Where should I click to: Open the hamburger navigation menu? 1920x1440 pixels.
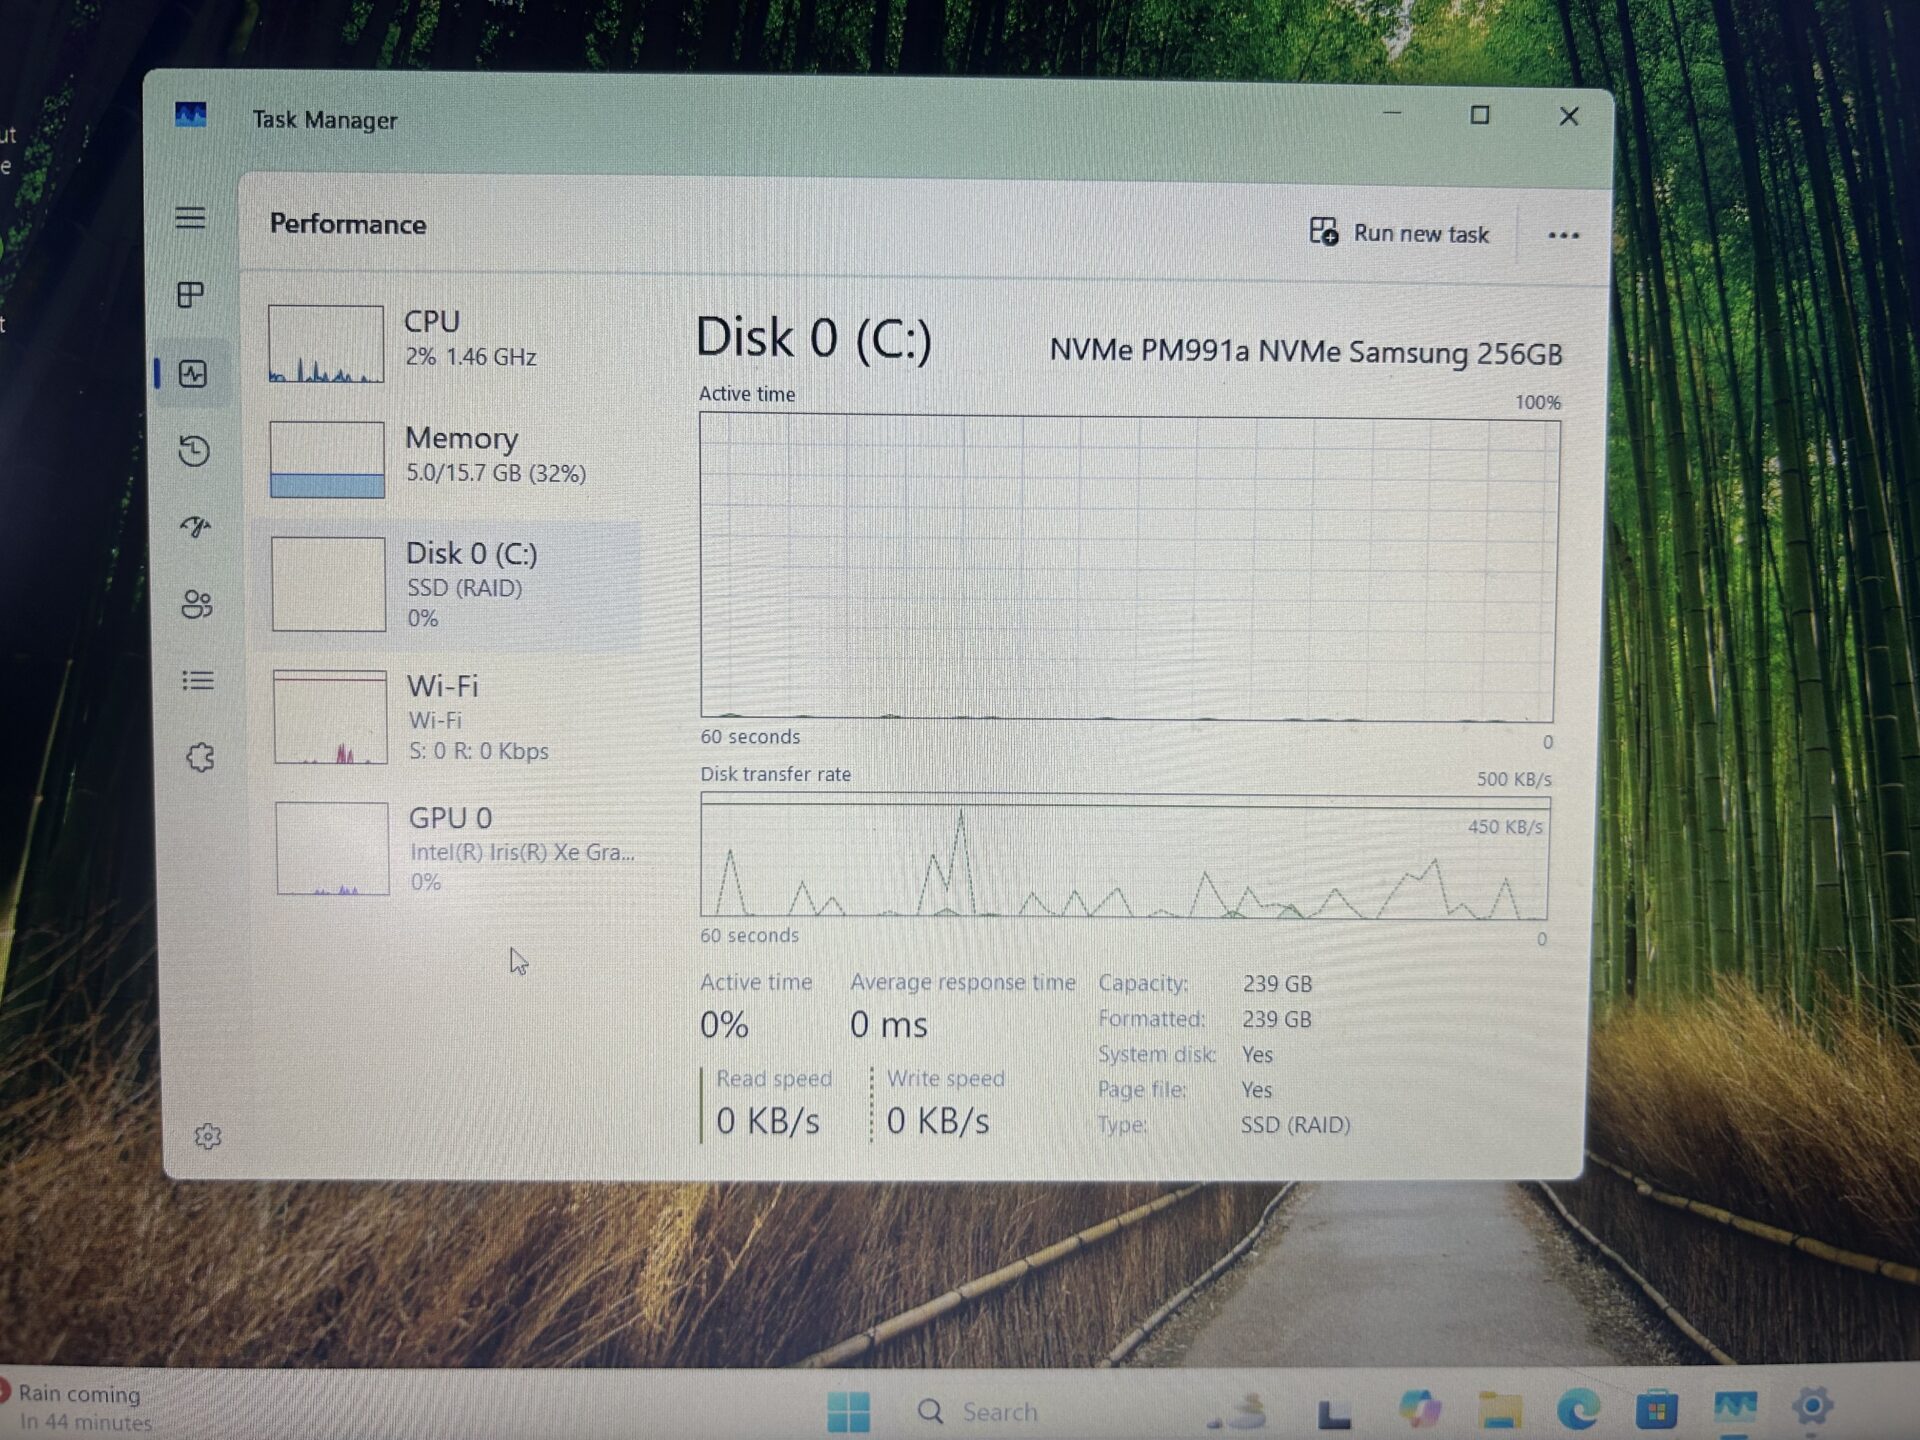coord(190,218)
